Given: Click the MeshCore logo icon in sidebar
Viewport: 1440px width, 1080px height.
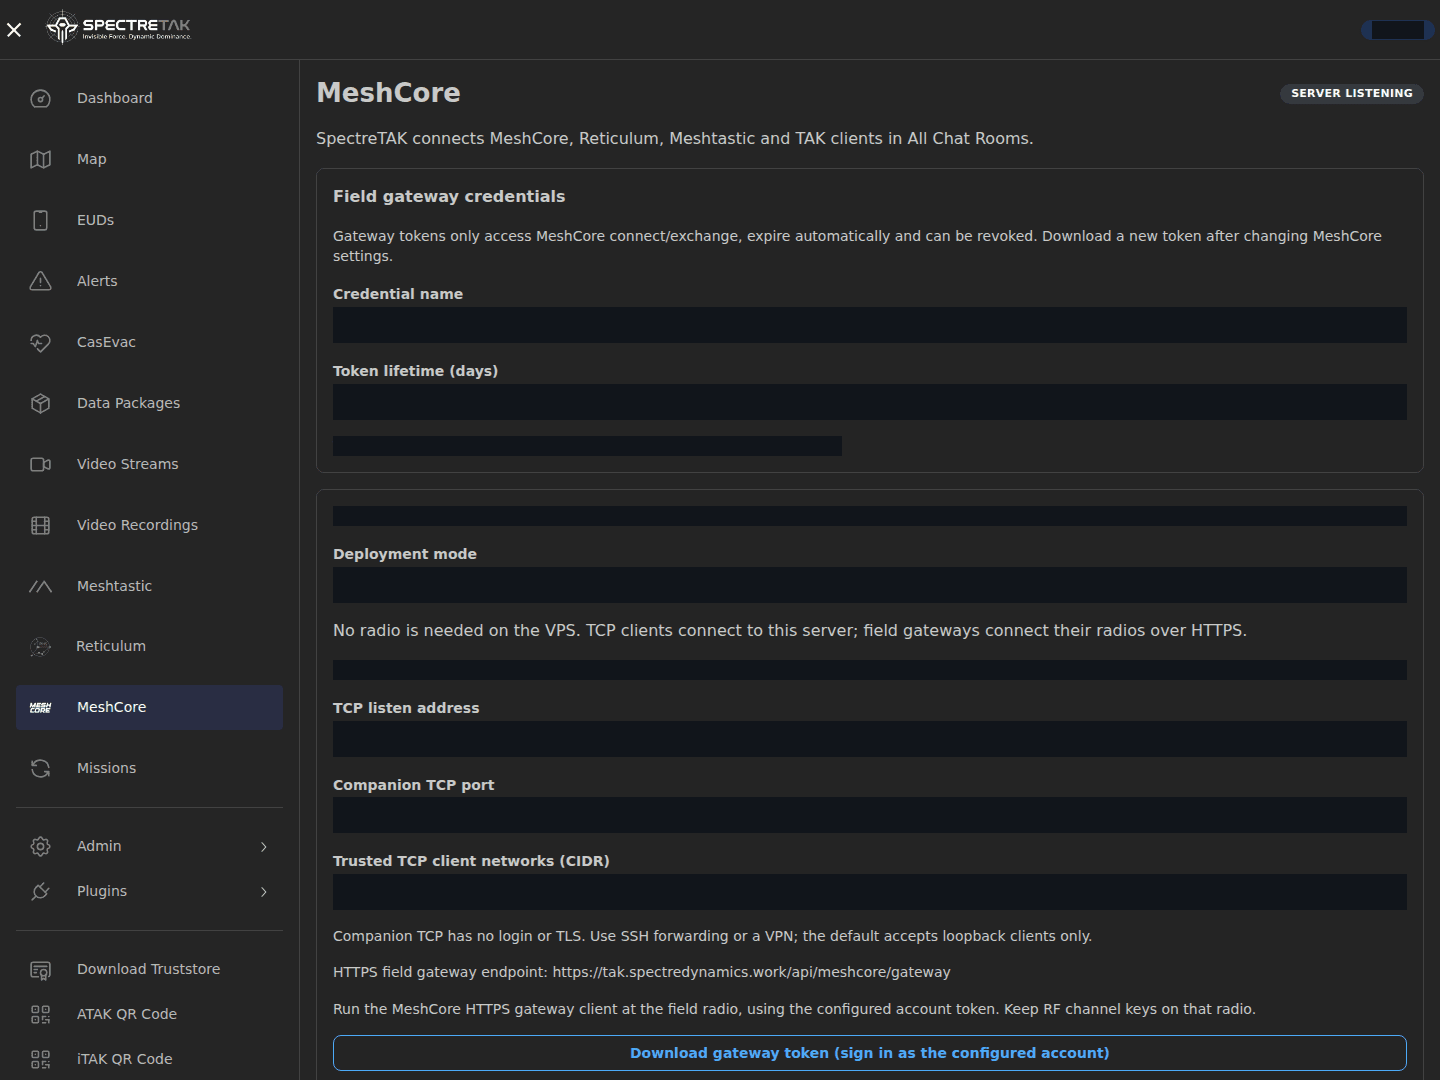Looking at the screenshot, I should [x=40, y=707].
